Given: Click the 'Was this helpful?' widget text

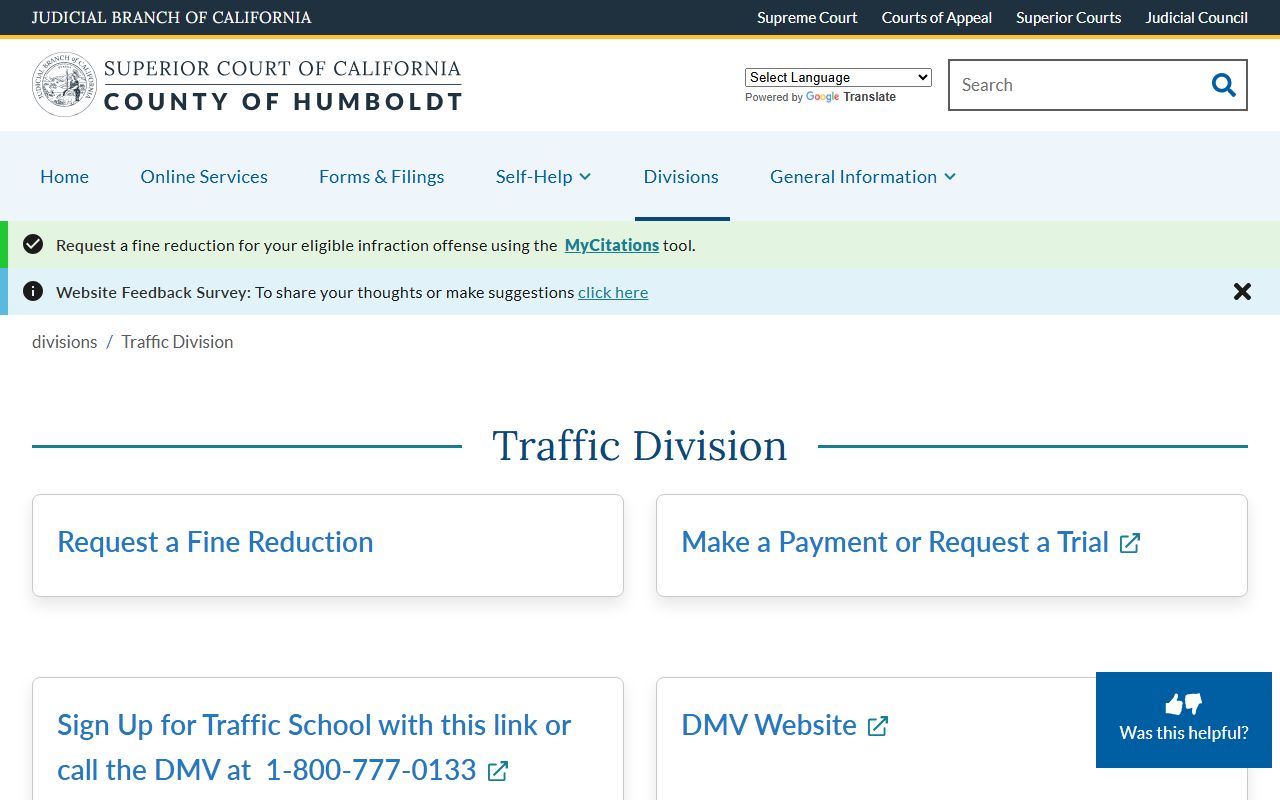Looking at the screenshot, I should [1184, 733].
